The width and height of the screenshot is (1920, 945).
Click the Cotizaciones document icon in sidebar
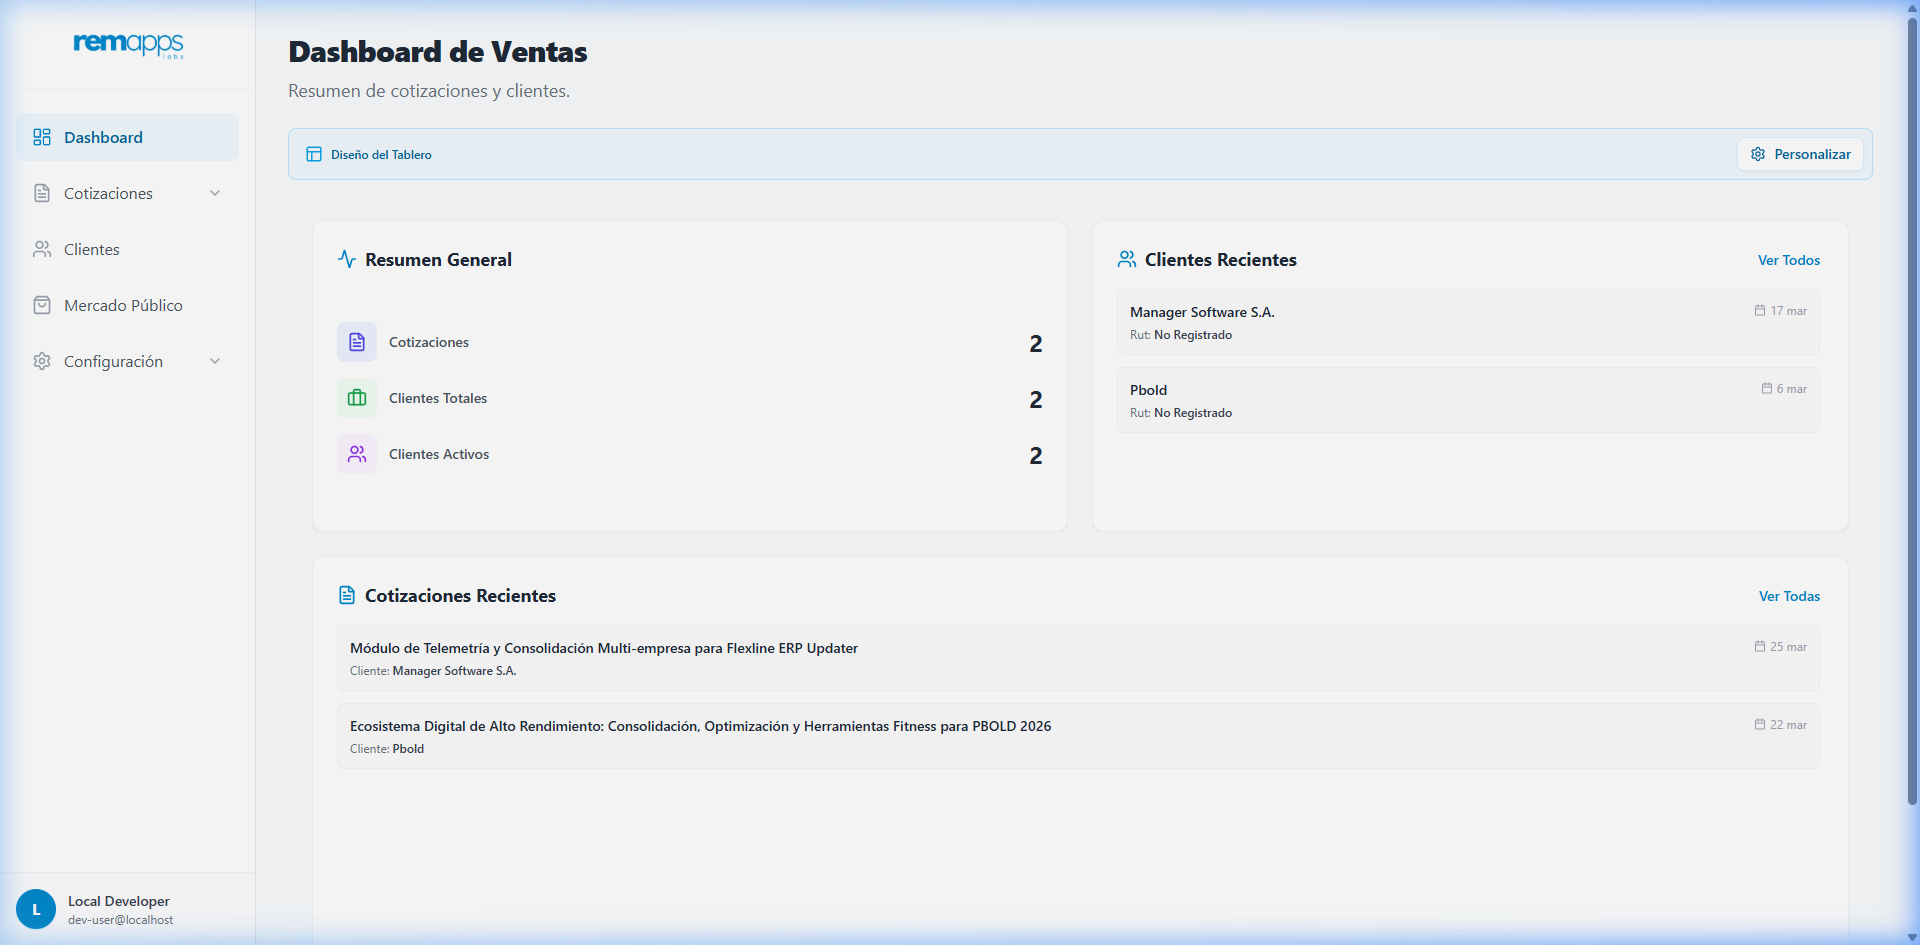click(42, 192)
